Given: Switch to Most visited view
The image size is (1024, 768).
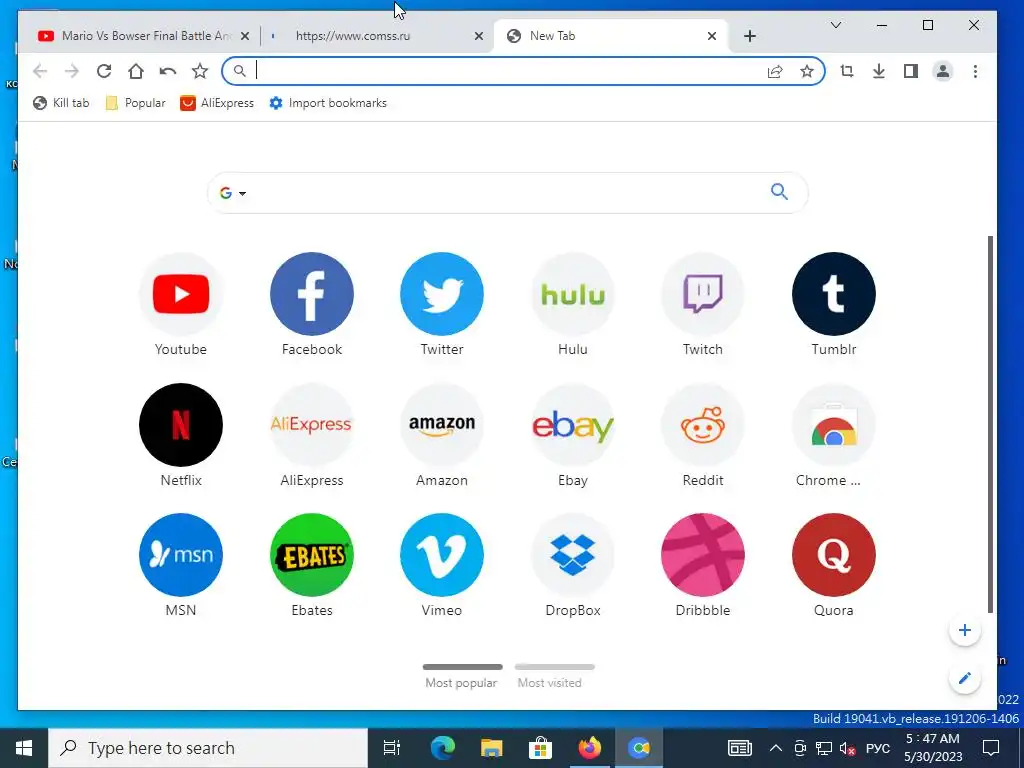Looking at the screenshot, I should point(554,677).
